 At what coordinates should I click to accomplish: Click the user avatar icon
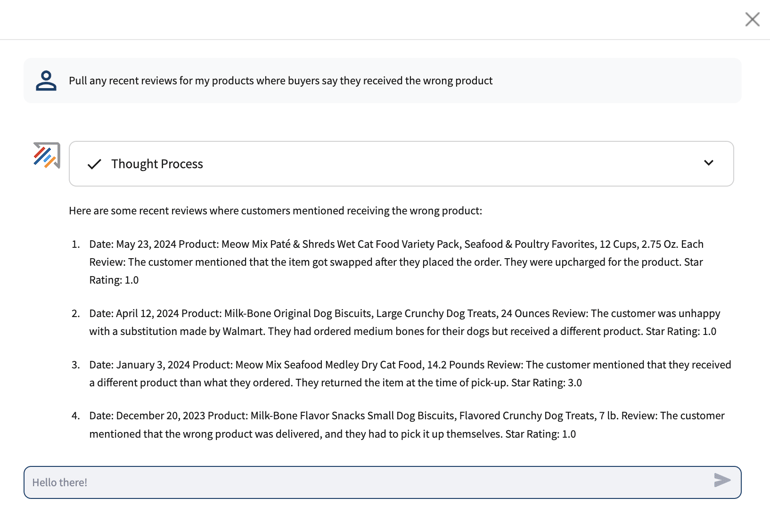(x=46, y=81)
